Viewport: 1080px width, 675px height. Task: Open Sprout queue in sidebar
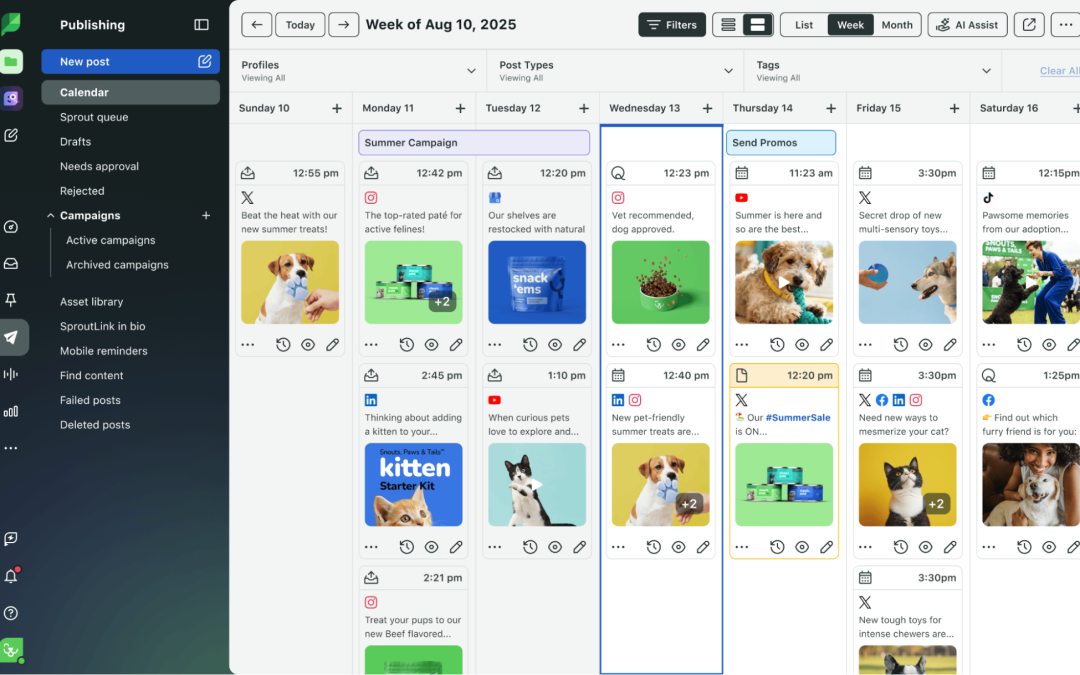(x=94, y=117)
